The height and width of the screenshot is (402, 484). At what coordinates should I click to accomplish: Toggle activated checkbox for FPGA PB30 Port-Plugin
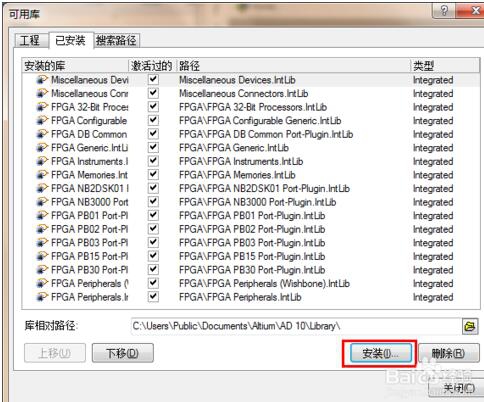coord(153,270)
